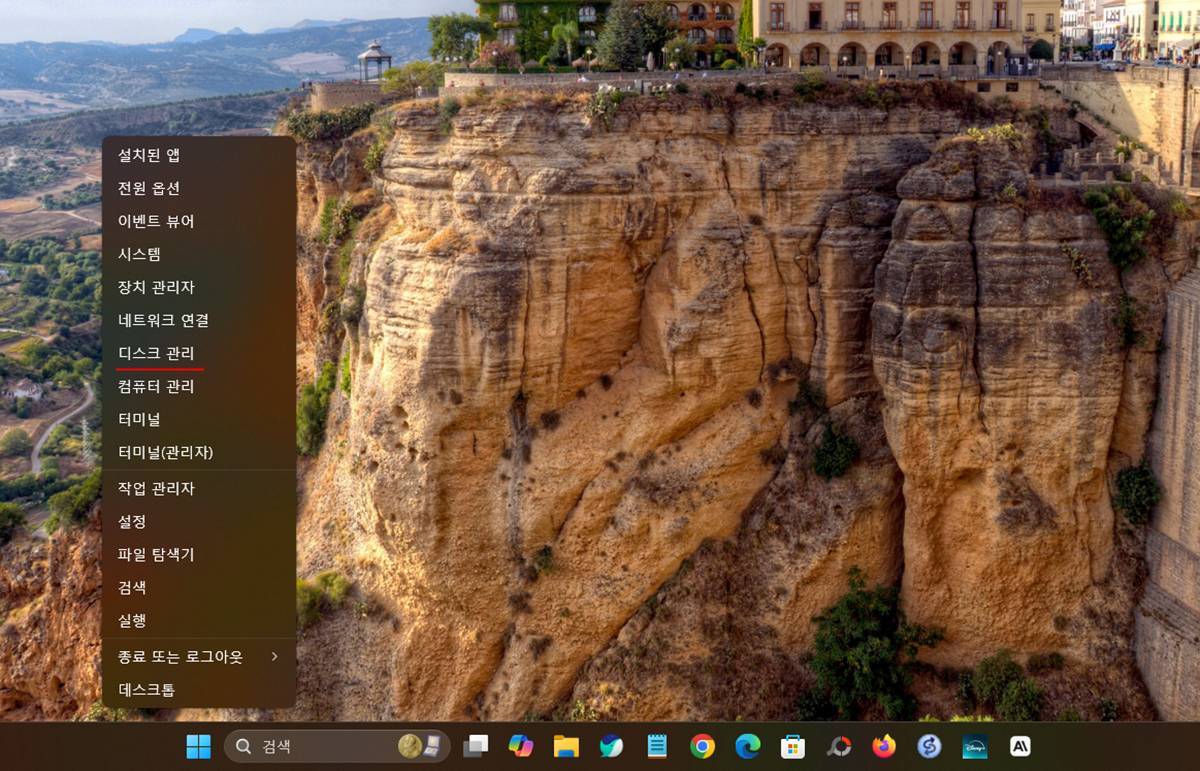Open the circular ring app icon next to Microsoft Store
This screenshot has height=771, width=1200.
839,746
